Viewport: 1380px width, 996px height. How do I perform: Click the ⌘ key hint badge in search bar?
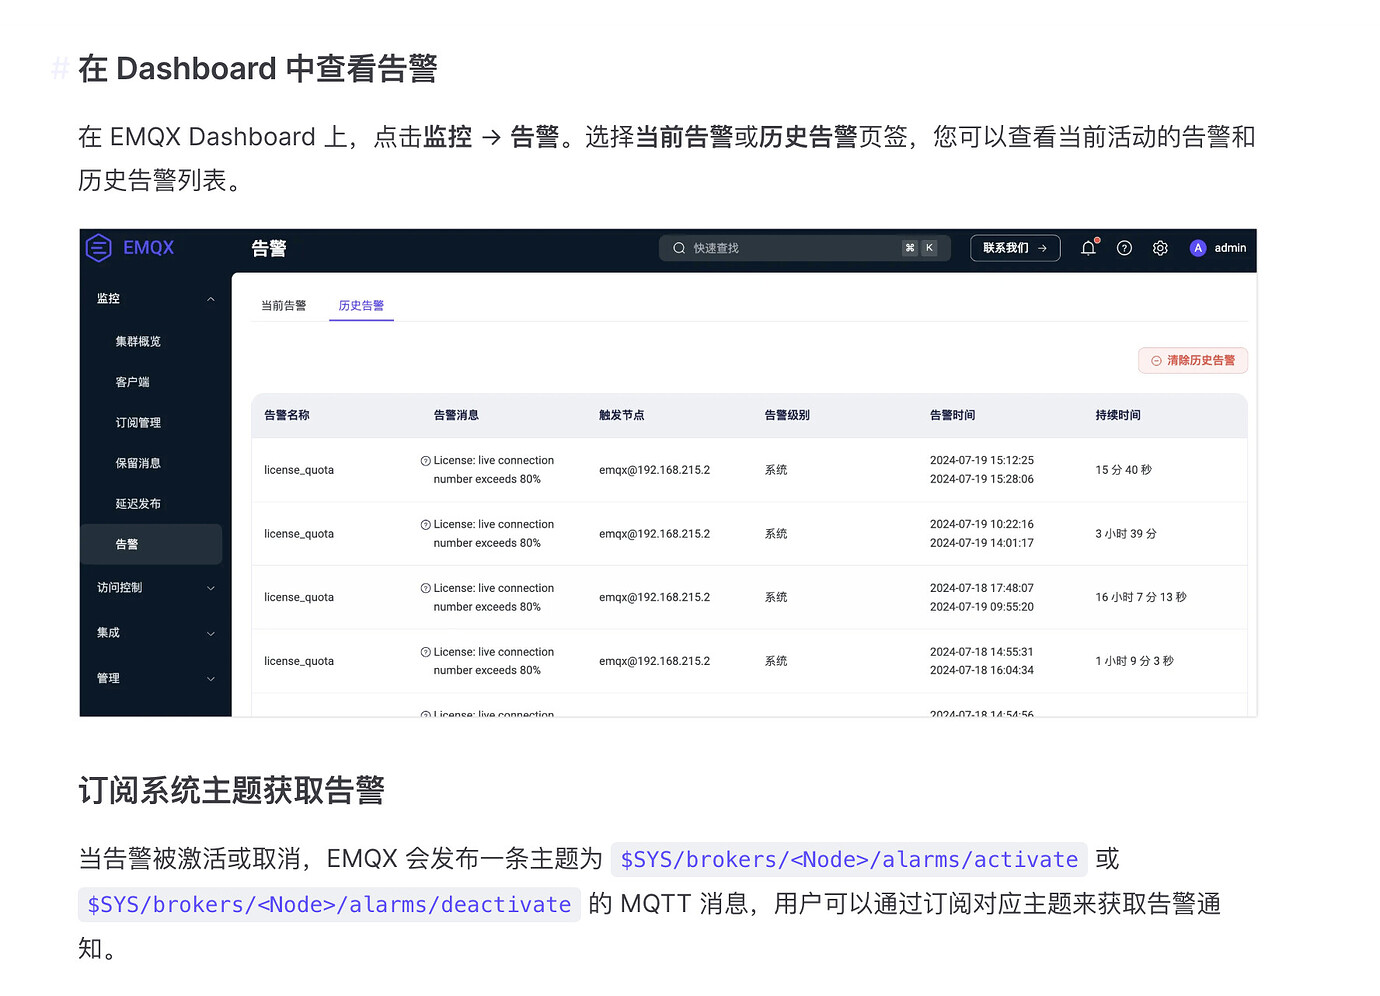(909, 247)
